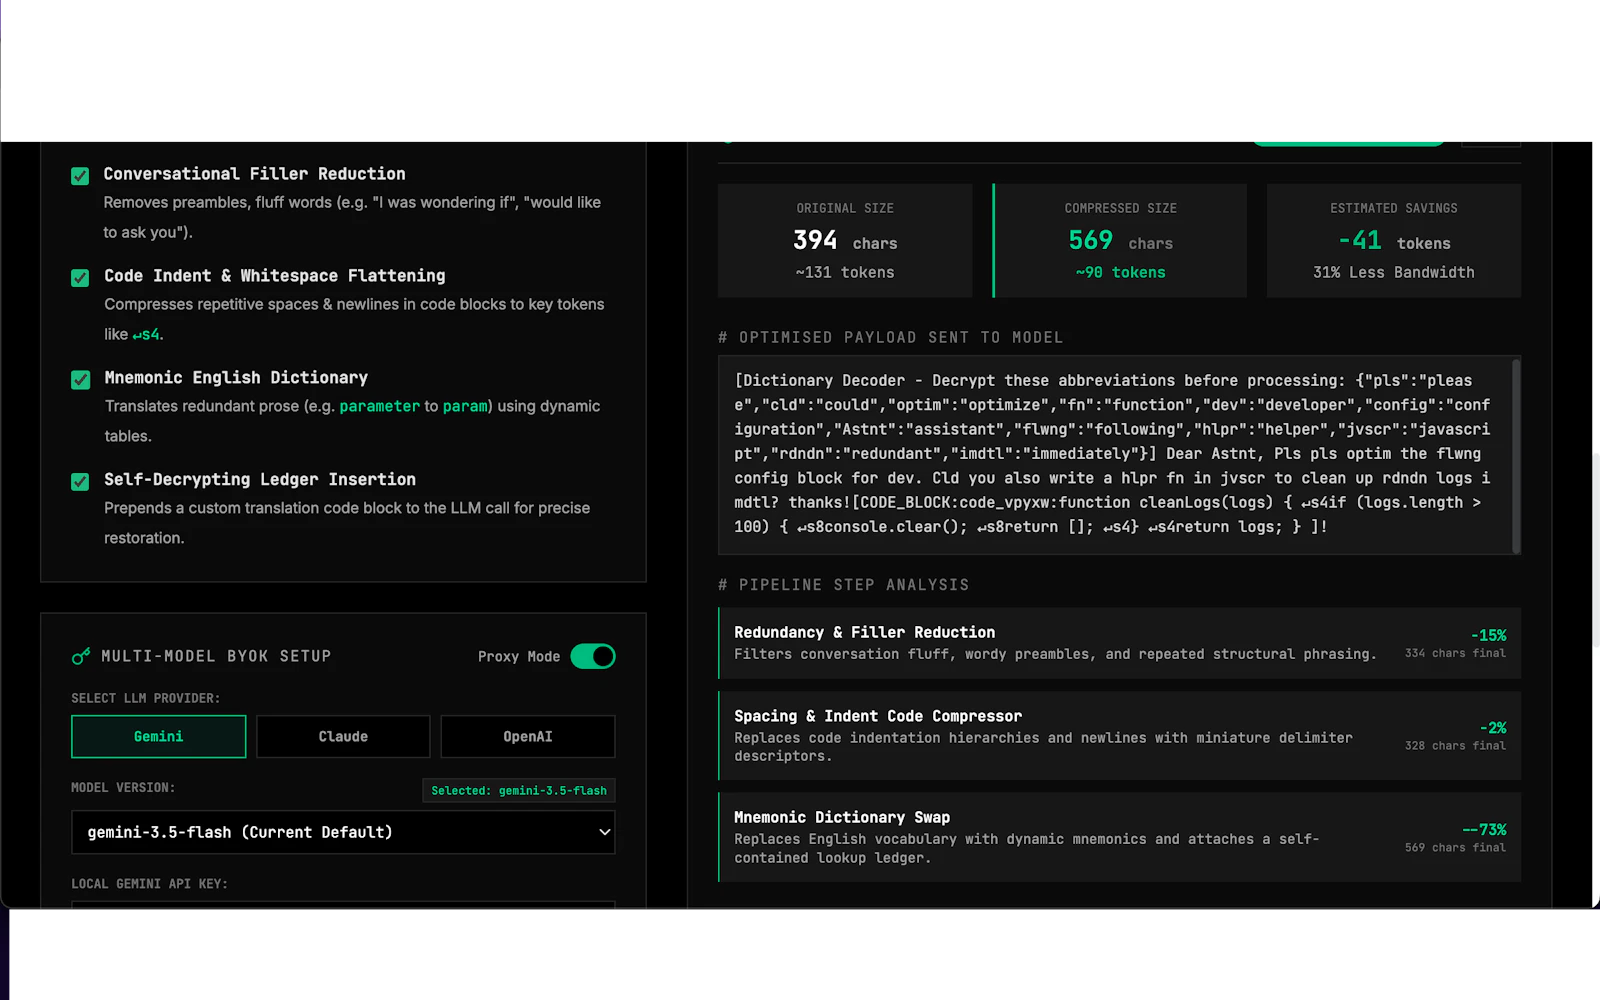The height and width of the screenshot is (1000, 1600).
Task: Click the Mnemonic Dictionary Swap step
Action: [1120, 837]
